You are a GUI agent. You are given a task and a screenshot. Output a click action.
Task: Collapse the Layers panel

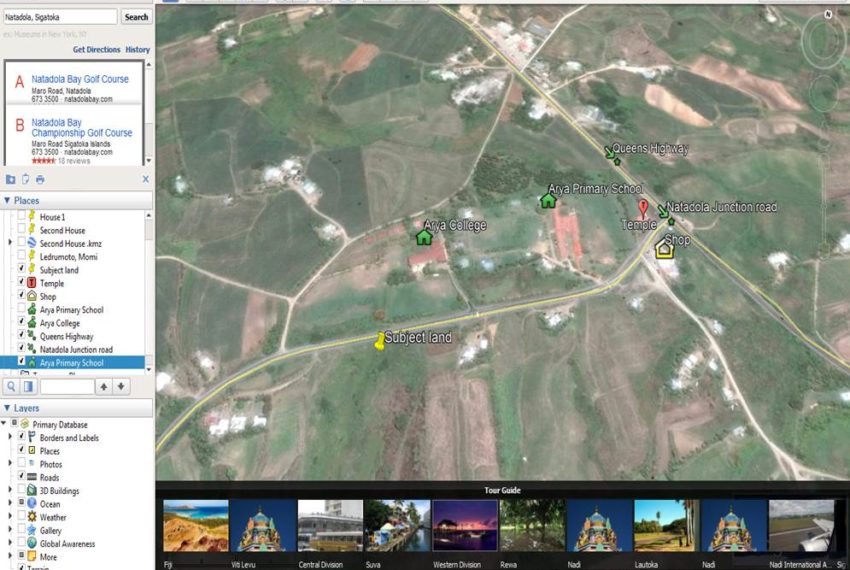tap(7, 408)
